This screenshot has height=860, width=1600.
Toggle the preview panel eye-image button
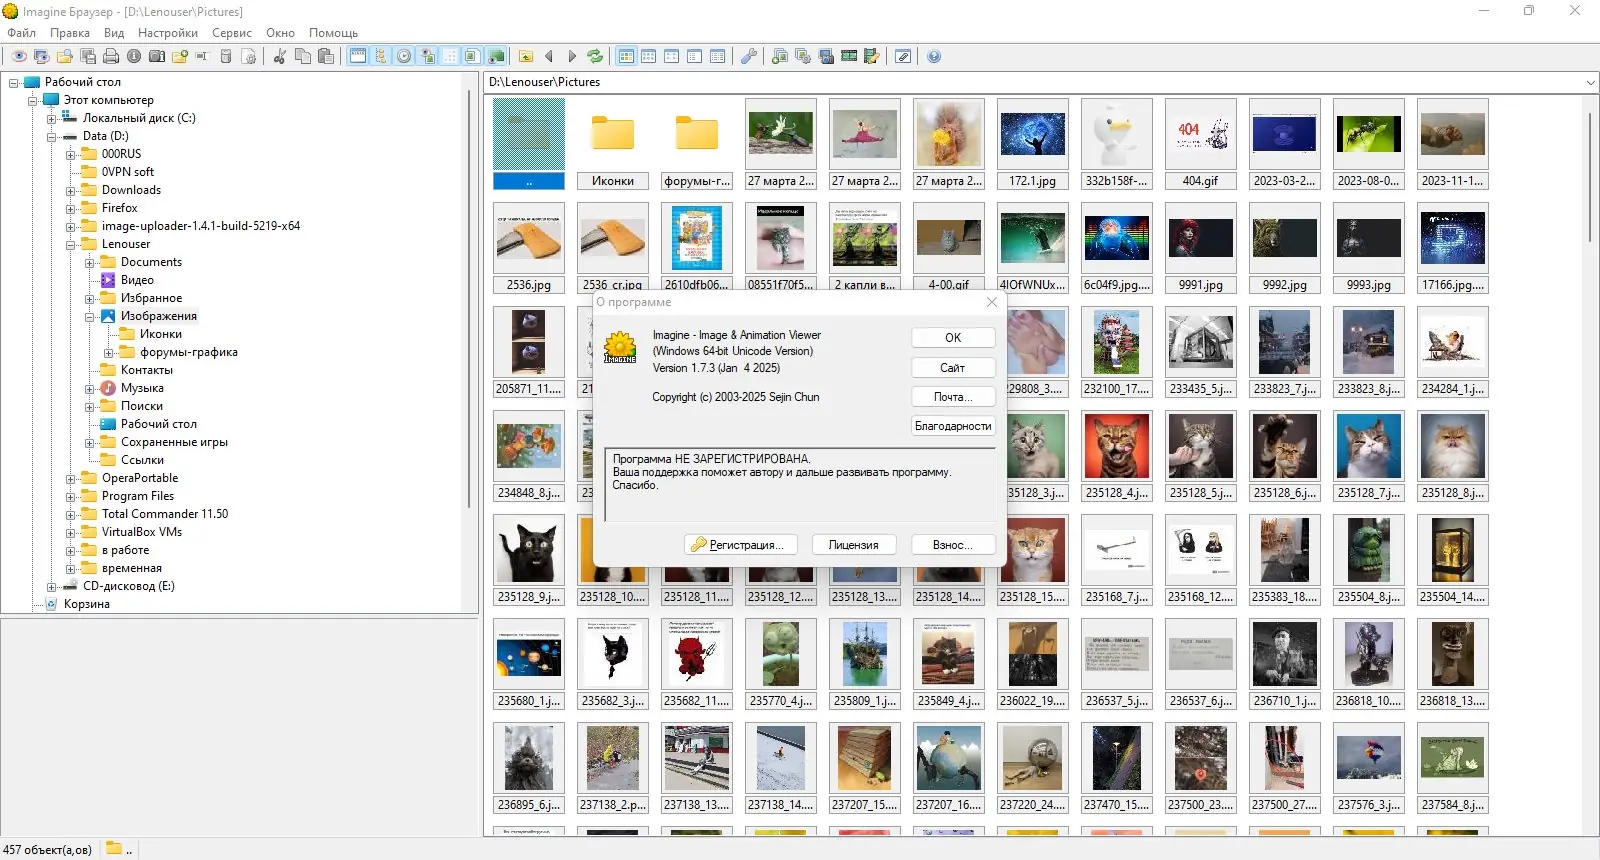pos(427,56)
